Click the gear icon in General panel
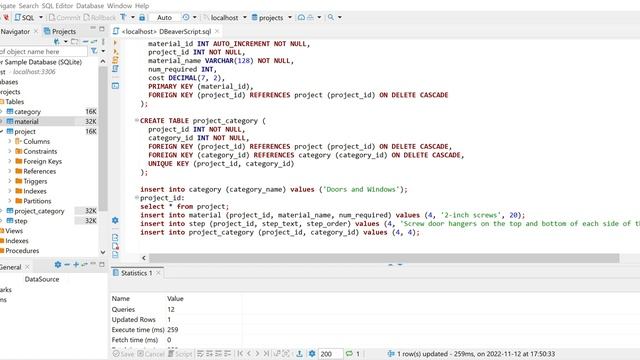Image resolution: width=640 pixels, height=360 pixels. 58,265
